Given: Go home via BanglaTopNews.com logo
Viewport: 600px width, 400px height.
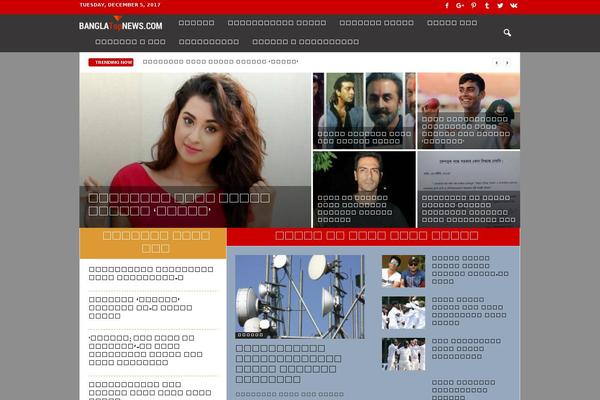Looking at the screenshot, I should pyautogui.click(x=121, y=24).
